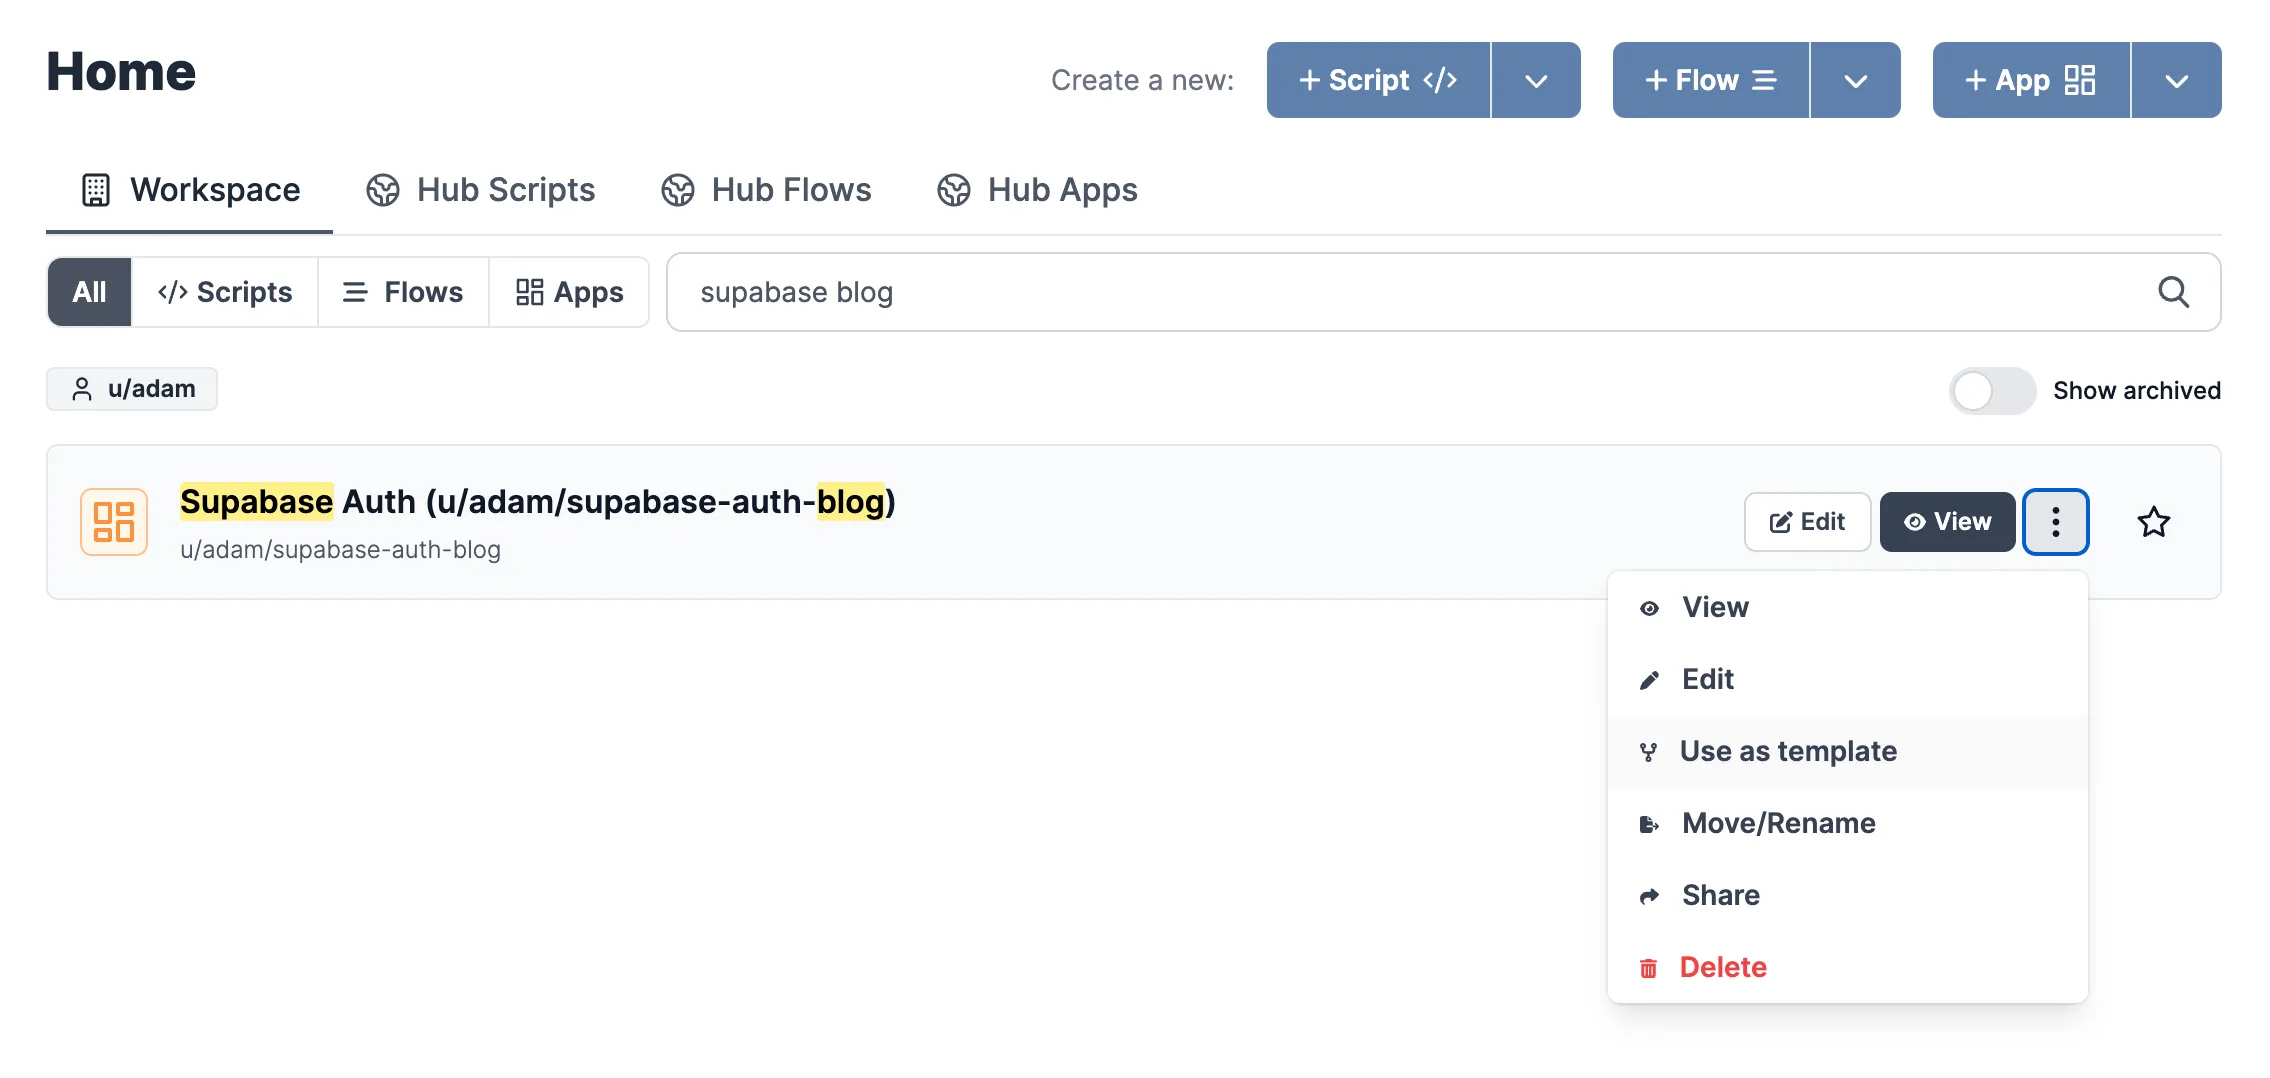Expand the Flow button dropdown arrow

[1855, 81]
